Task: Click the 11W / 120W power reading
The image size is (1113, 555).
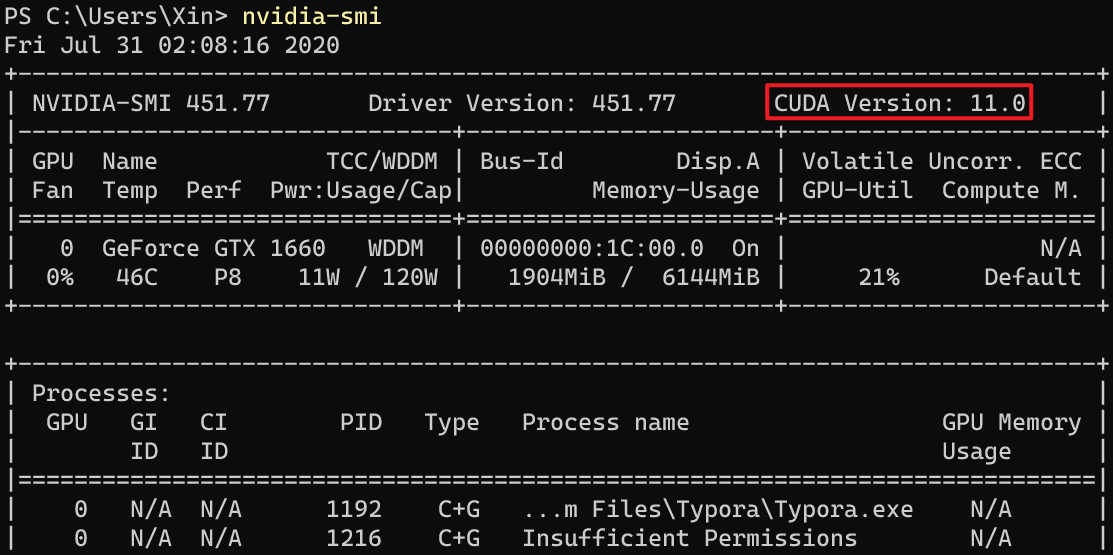Action: [368, 277]
